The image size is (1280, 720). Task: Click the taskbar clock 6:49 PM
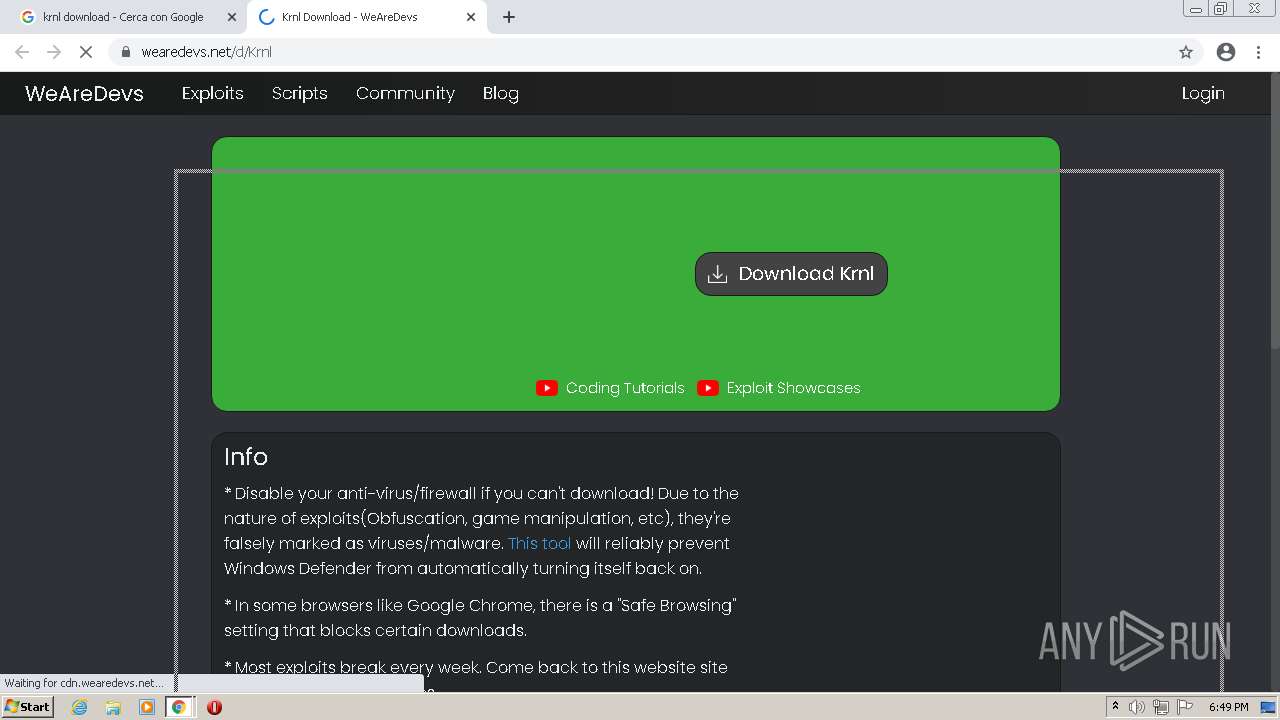click(x=1228, y=707)
